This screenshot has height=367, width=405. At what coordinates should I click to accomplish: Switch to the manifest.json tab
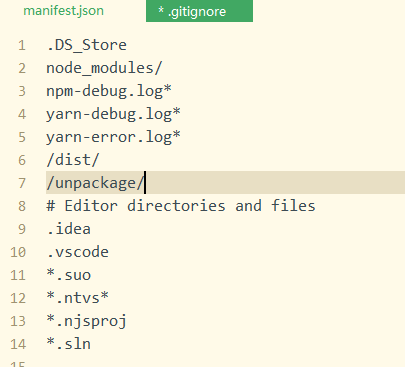pos(63,11)
